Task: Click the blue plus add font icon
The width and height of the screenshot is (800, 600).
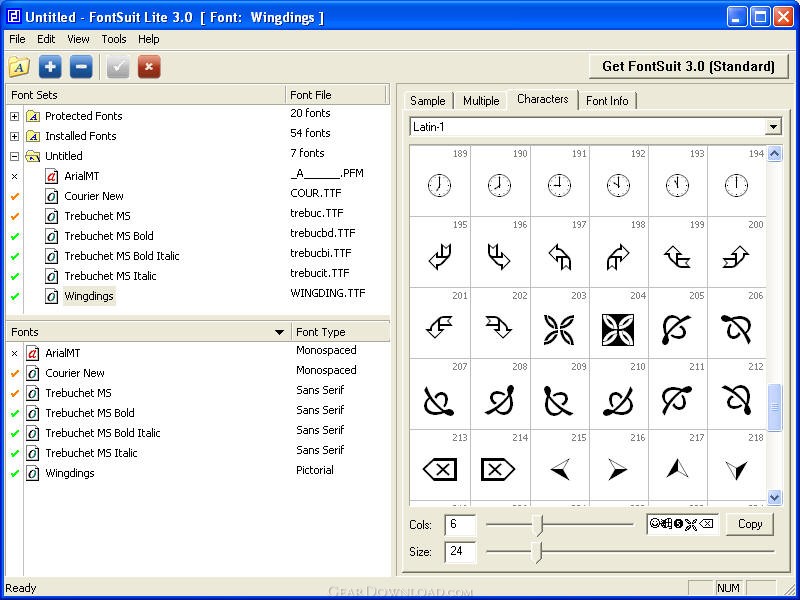Action: pyautogui.click(x=50, y=67)
